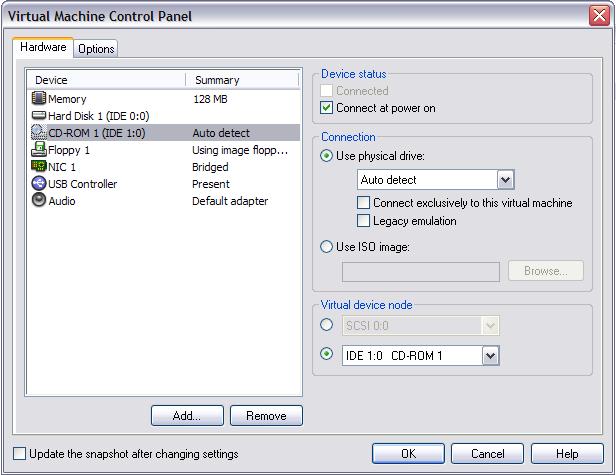The height and width of the screenshot is (475, 616).
Task: Enable Connect exclusively to this virtual machine
Action: (x=364, y=203)
